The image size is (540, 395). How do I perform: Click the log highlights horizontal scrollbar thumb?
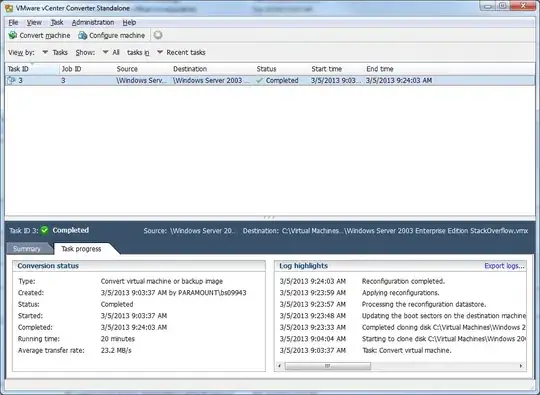click(x=328, y=366)
